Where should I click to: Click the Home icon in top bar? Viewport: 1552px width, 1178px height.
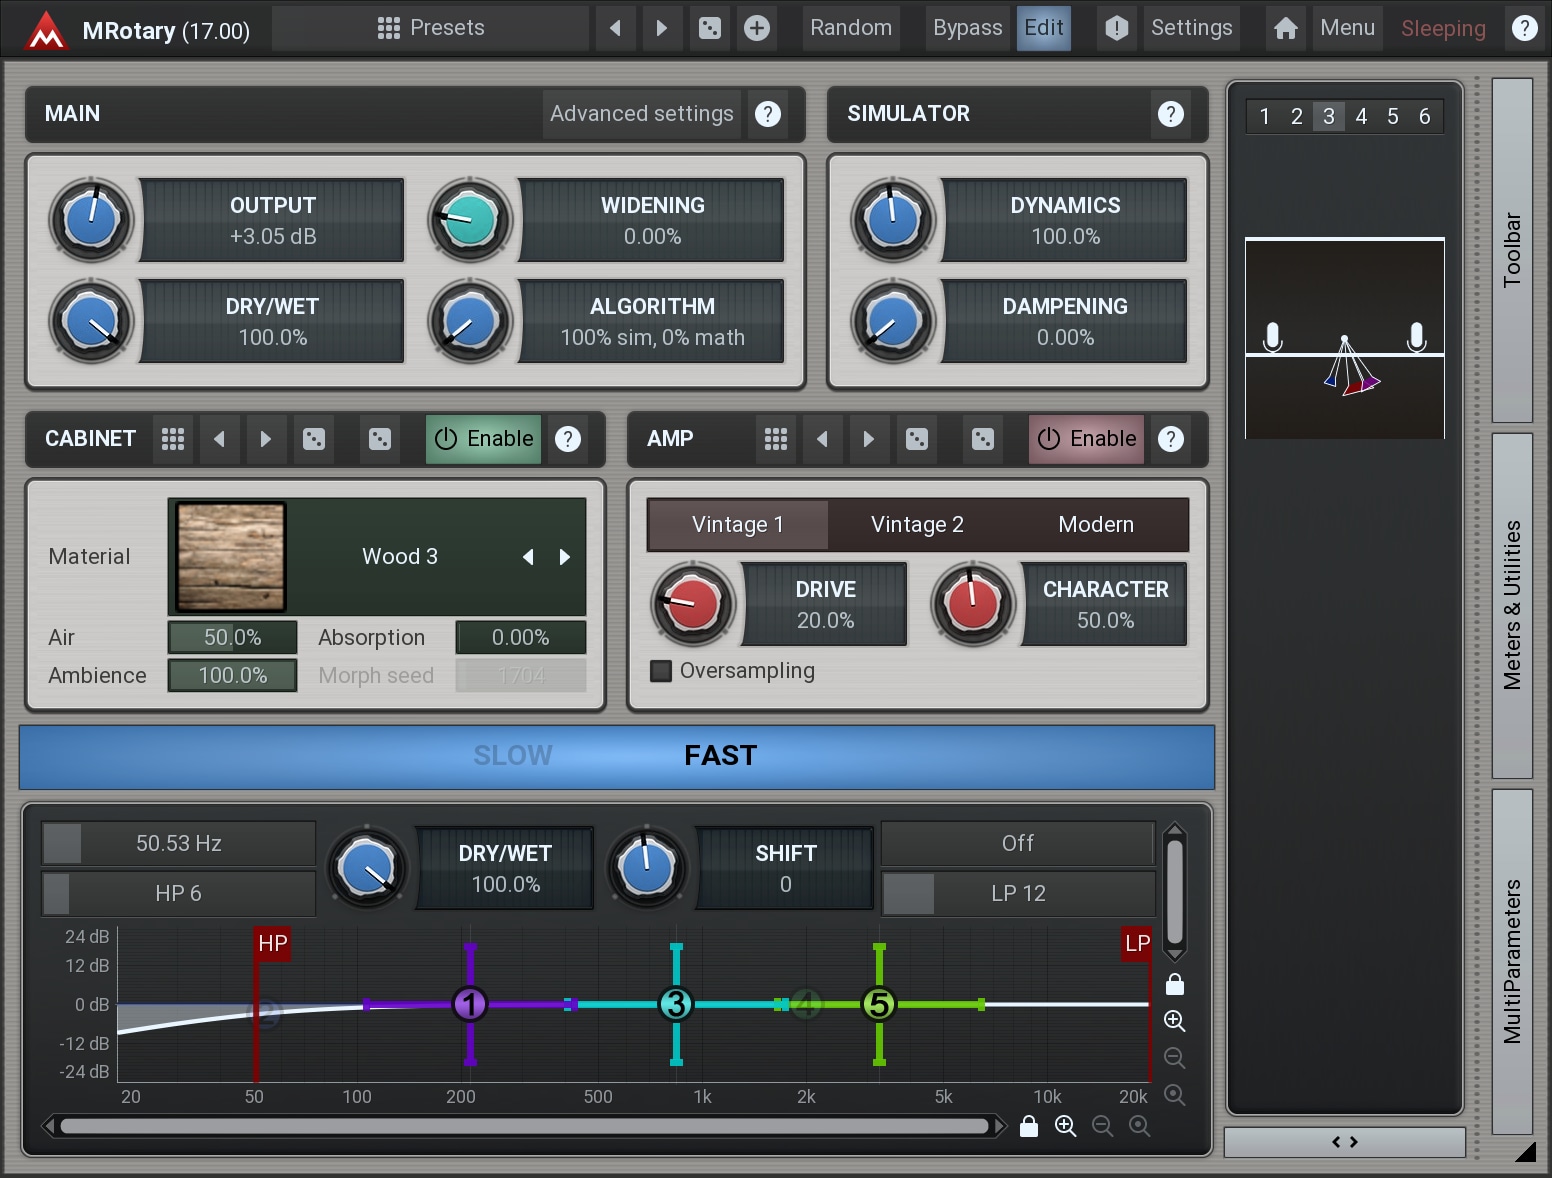1285,28
